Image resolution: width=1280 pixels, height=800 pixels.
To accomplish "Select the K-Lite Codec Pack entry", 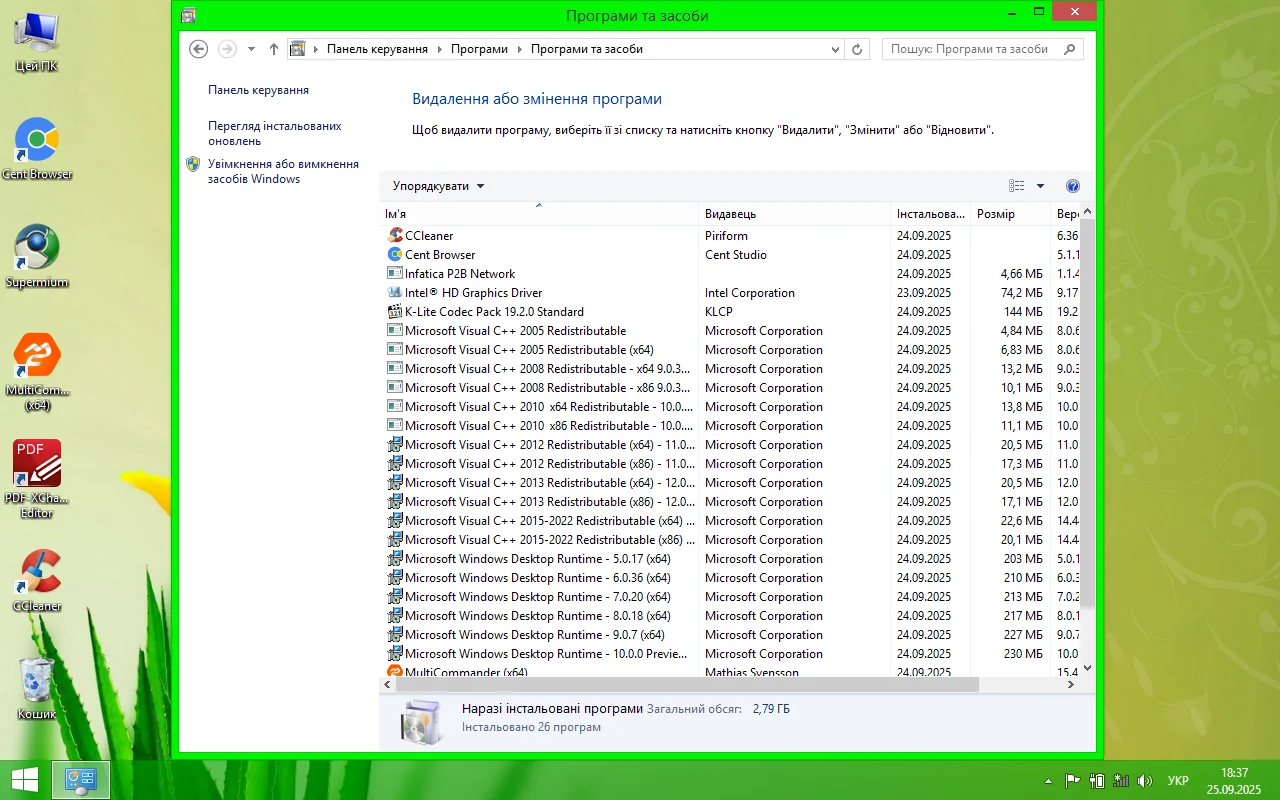I will point(494,312).
